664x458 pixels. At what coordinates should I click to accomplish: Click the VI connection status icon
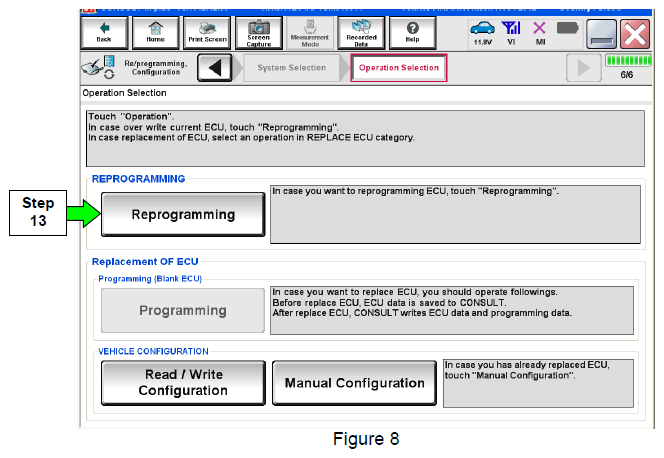(x=511, y=33)
